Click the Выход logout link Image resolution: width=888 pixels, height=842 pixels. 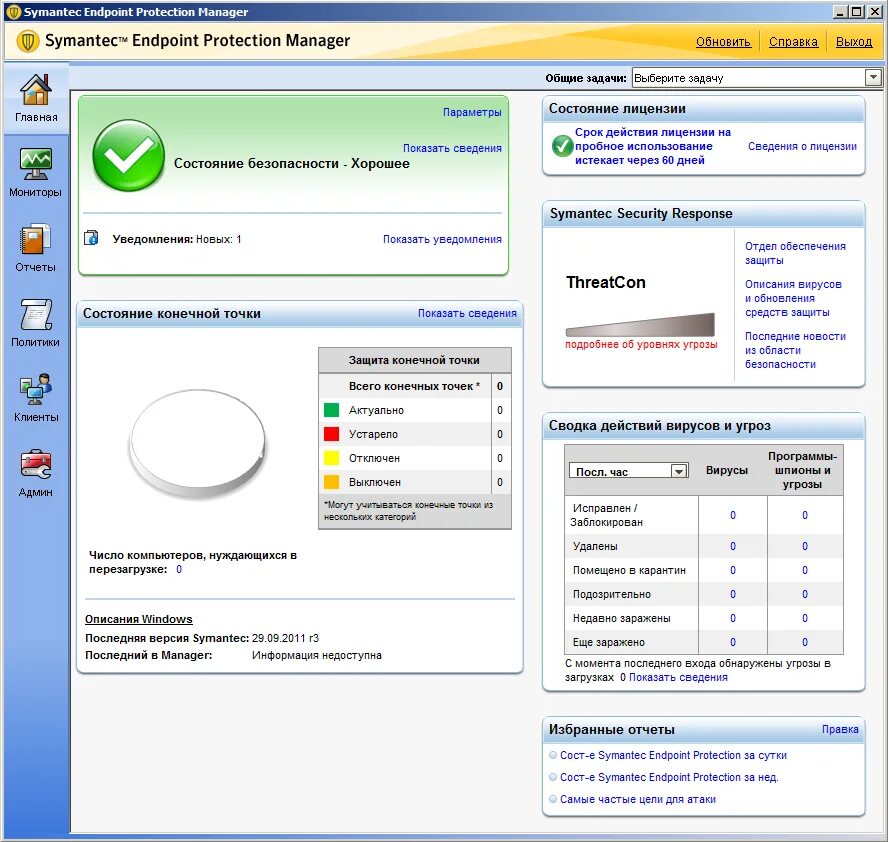pos(854,41)
